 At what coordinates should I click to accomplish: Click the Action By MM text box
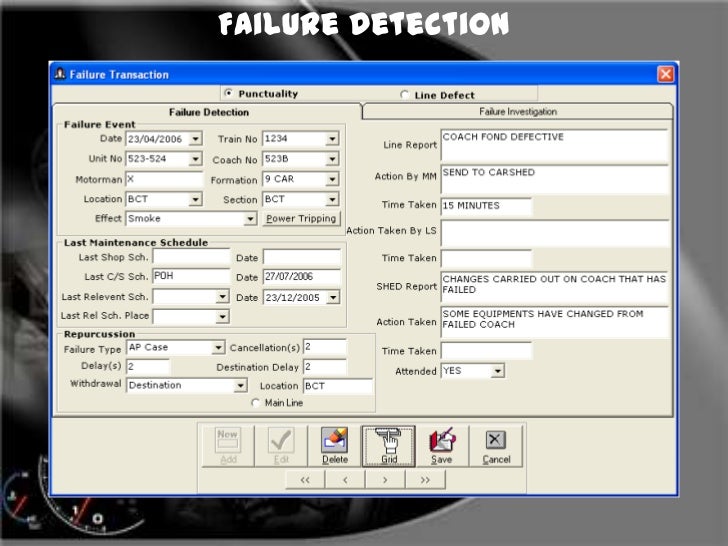coord(554,179)
